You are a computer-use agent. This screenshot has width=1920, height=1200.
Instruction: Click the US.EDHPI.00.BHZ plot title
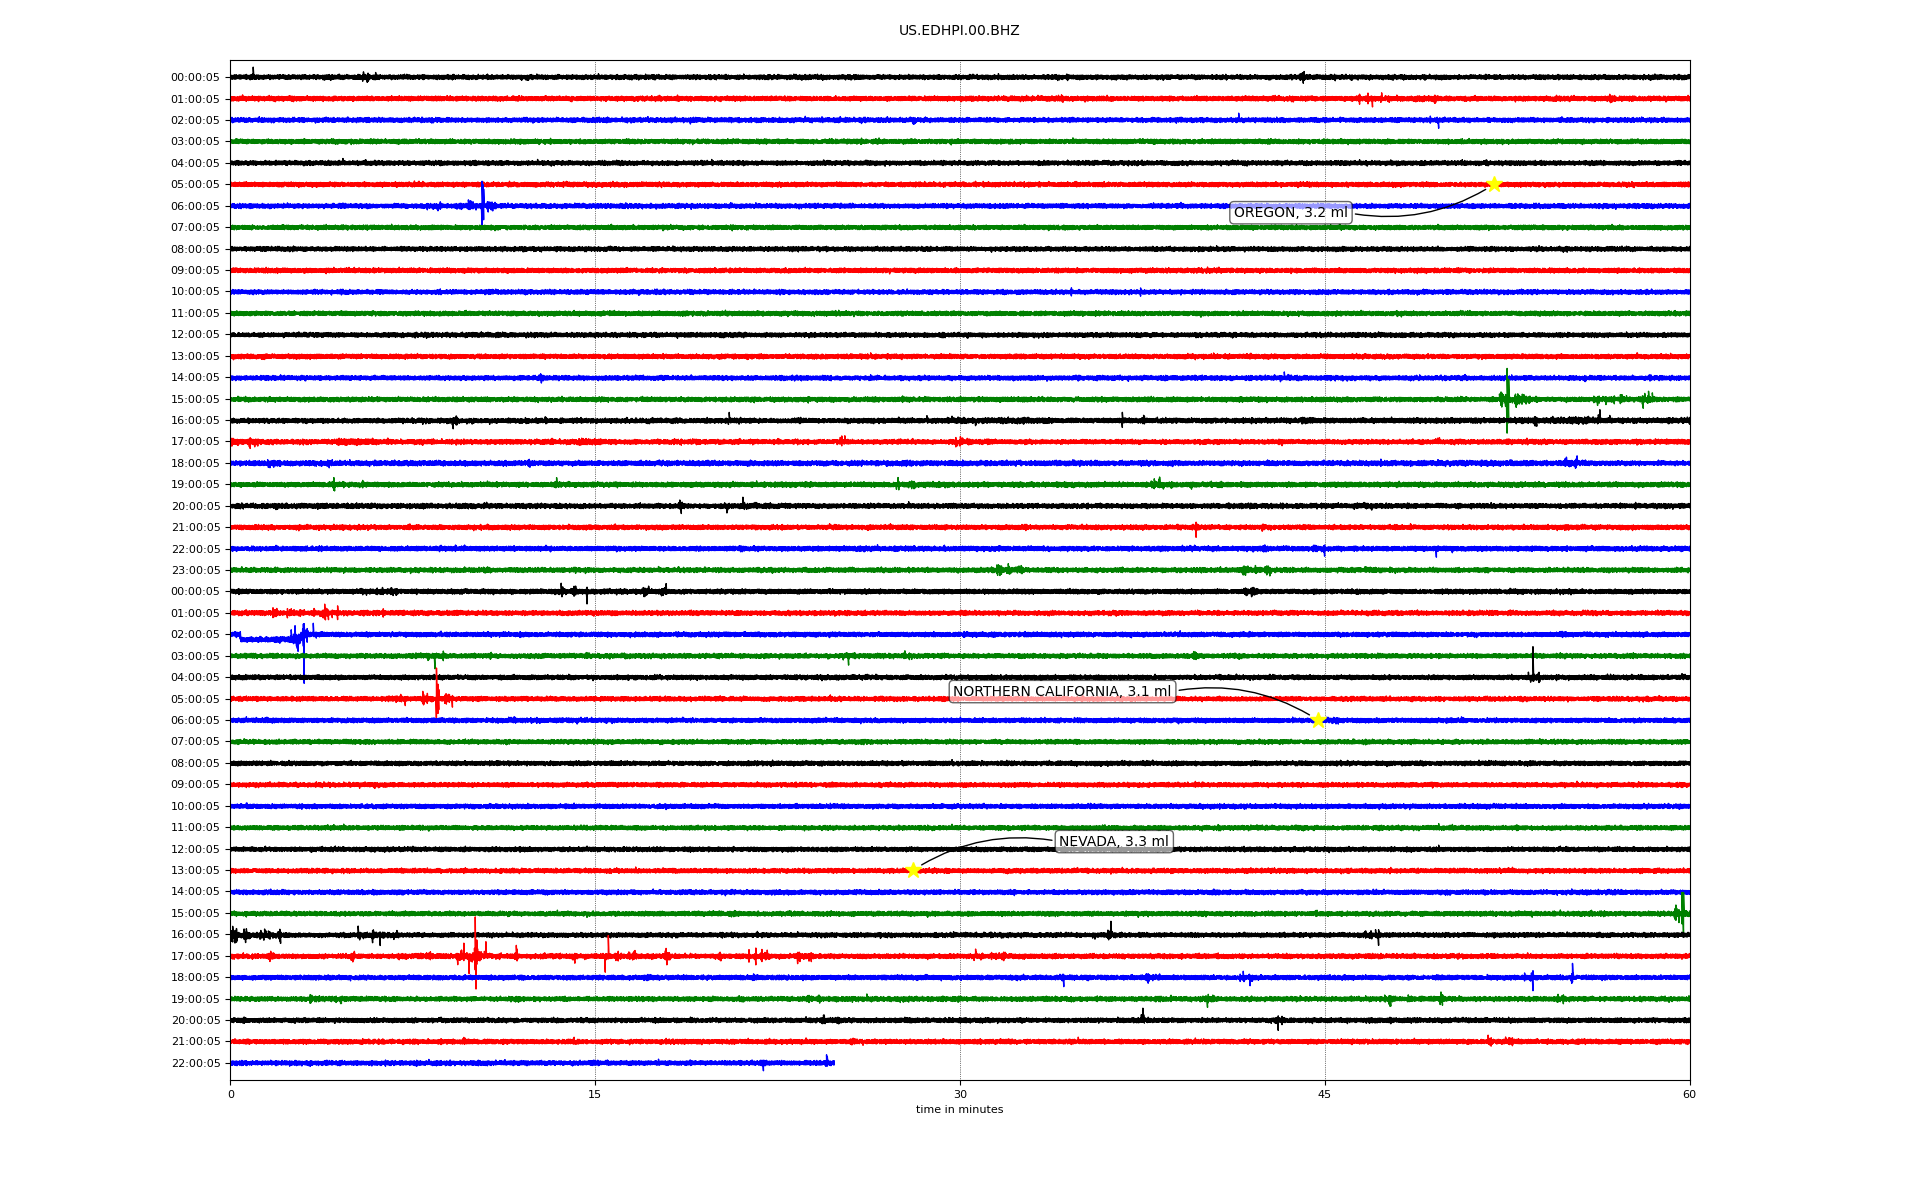click(959, 31)
